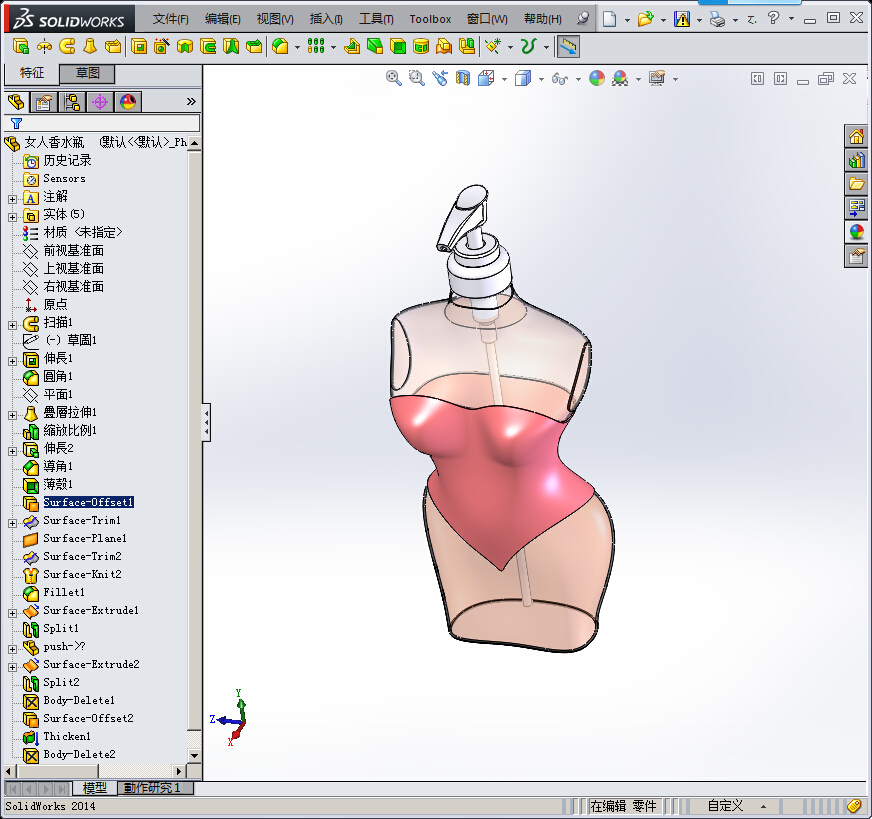Click the Extruded Boss/Base toolbar icon
Image resolution: width=872 pixels, height=819 pixels.
pos(21,47)
